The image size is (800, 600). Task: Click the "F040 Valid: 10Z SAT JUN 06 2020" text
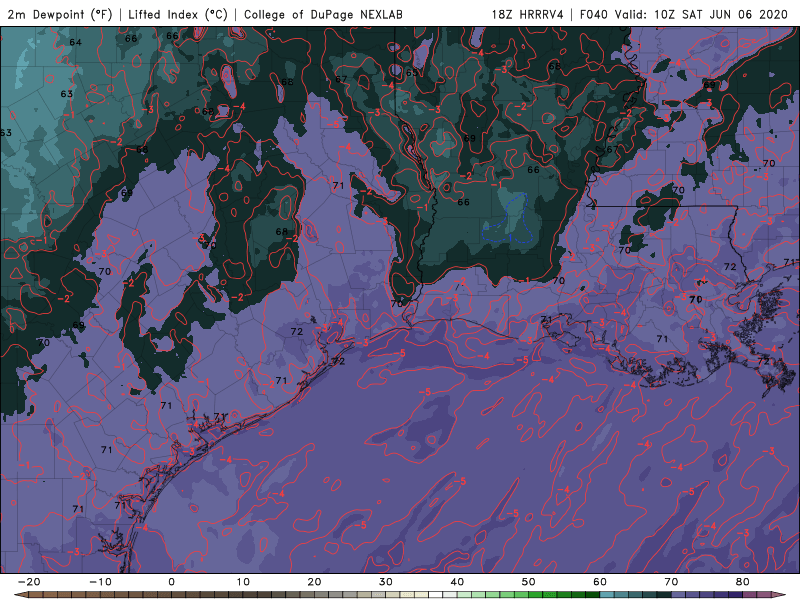(x=684, y=15)
